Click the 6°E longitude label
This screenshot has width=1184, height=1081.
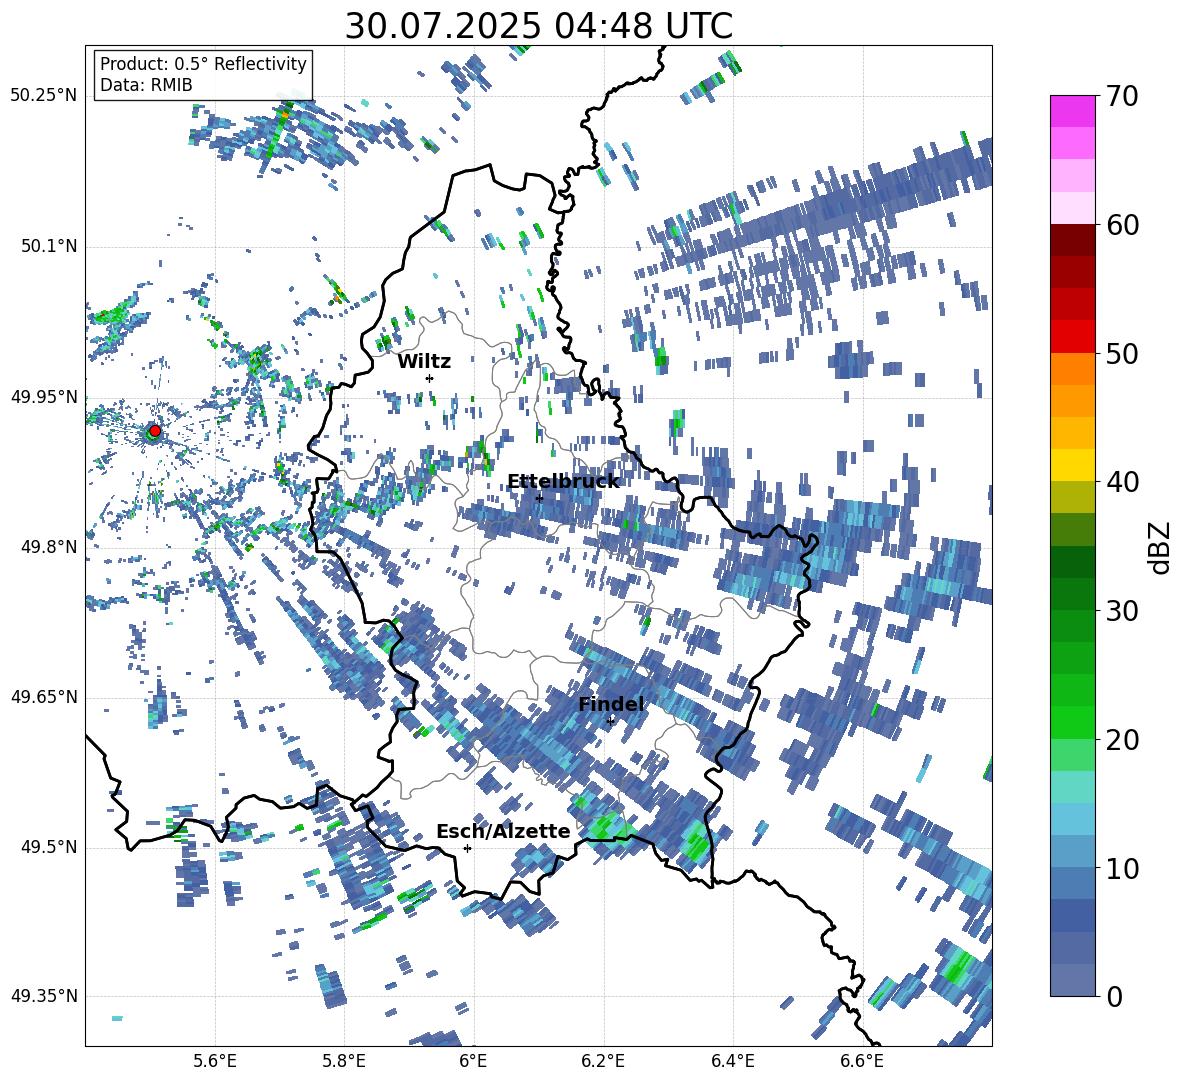(x=473, y=1061)
